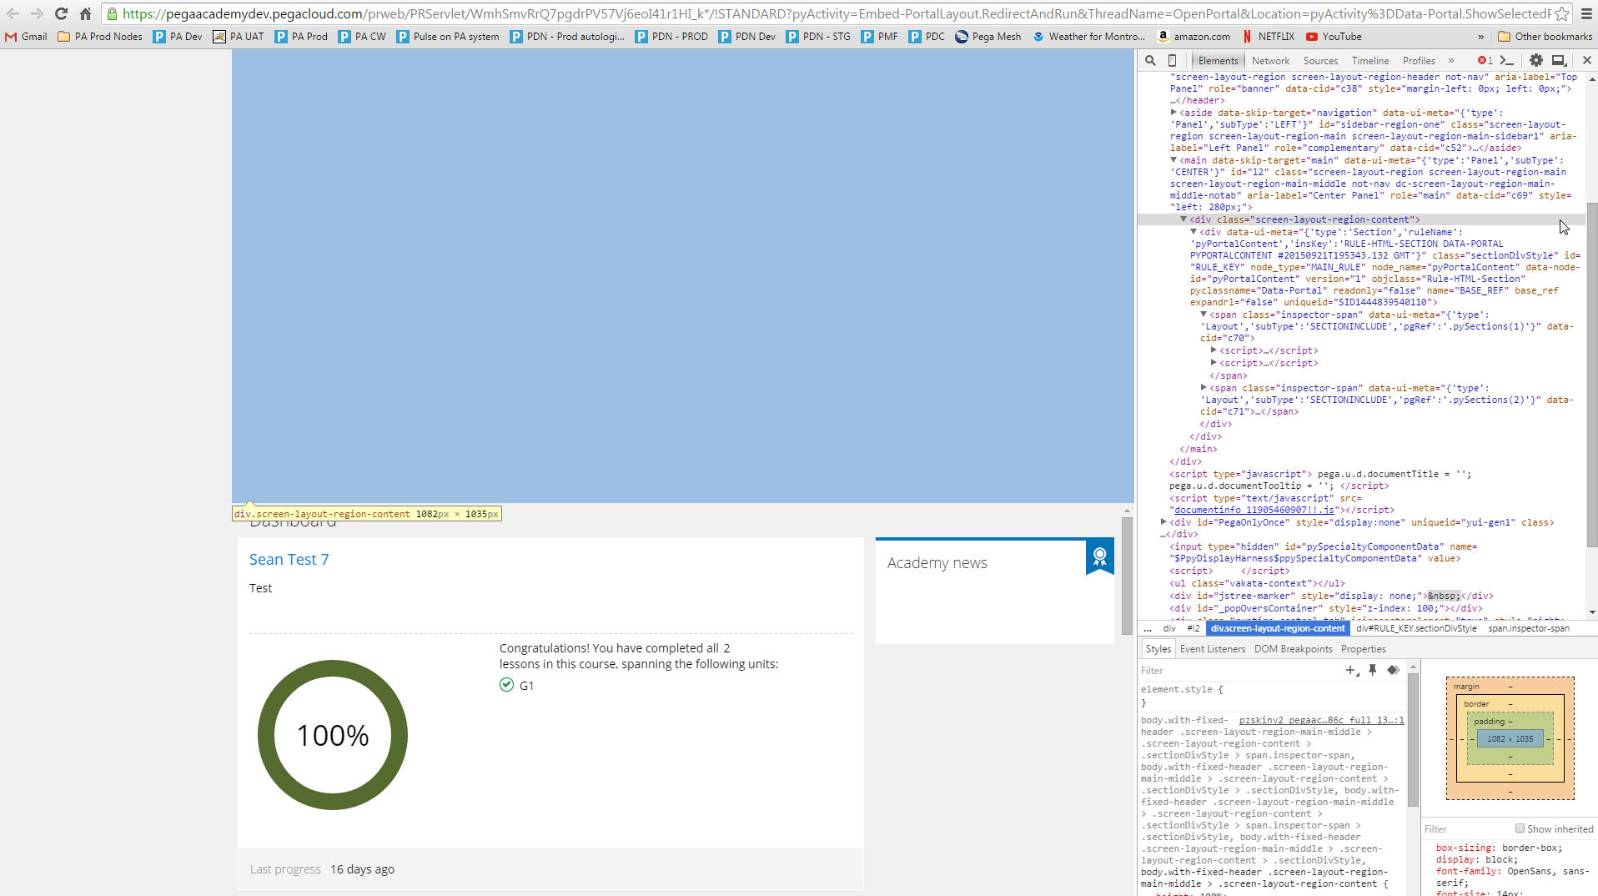Switch to the Timeline tab
The image size is (1598, 896).
(1370, 60)
